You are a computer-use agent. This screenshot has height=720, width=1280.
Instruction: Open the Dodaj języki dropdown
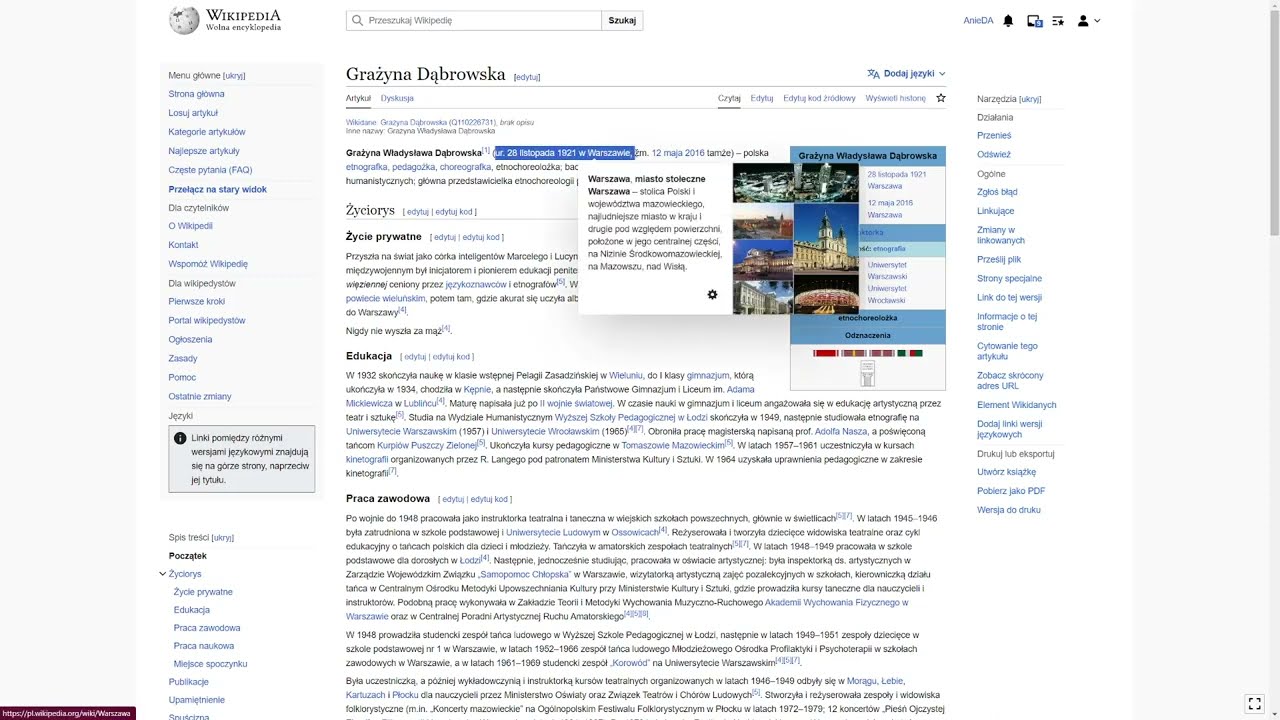(906, 73)
